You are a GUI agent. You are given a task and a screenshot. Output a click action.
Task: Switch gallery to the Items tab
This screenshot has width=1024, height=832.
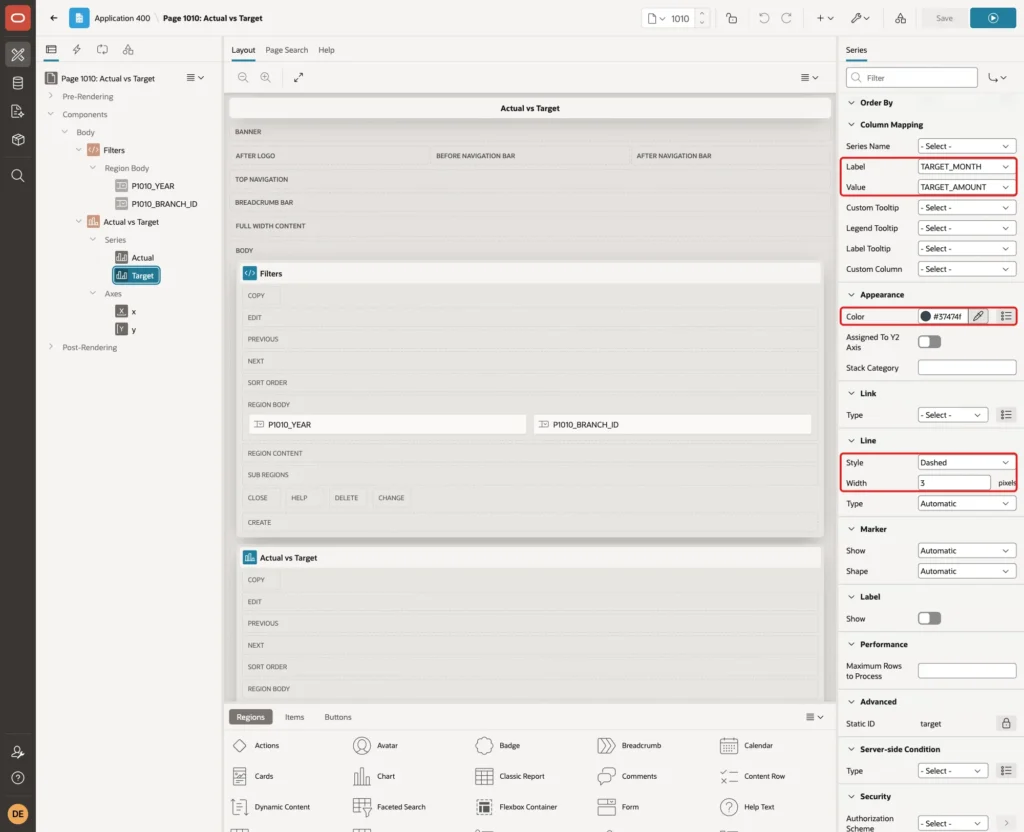[295, 717]
